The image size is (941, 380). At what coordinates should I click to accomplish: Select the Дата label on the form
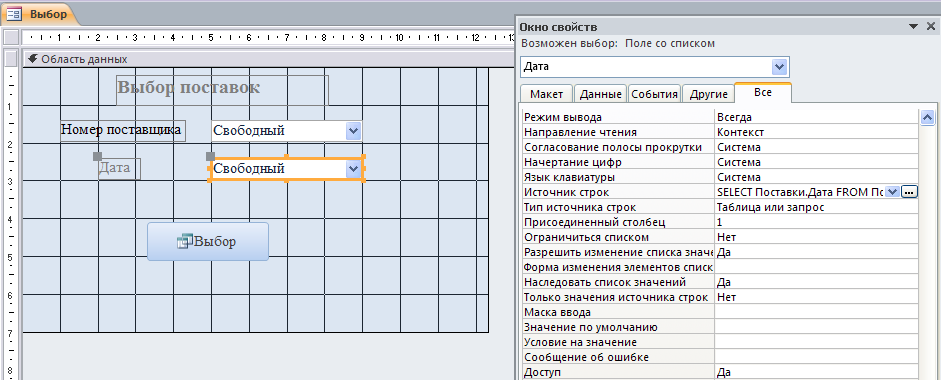(119, 168)
